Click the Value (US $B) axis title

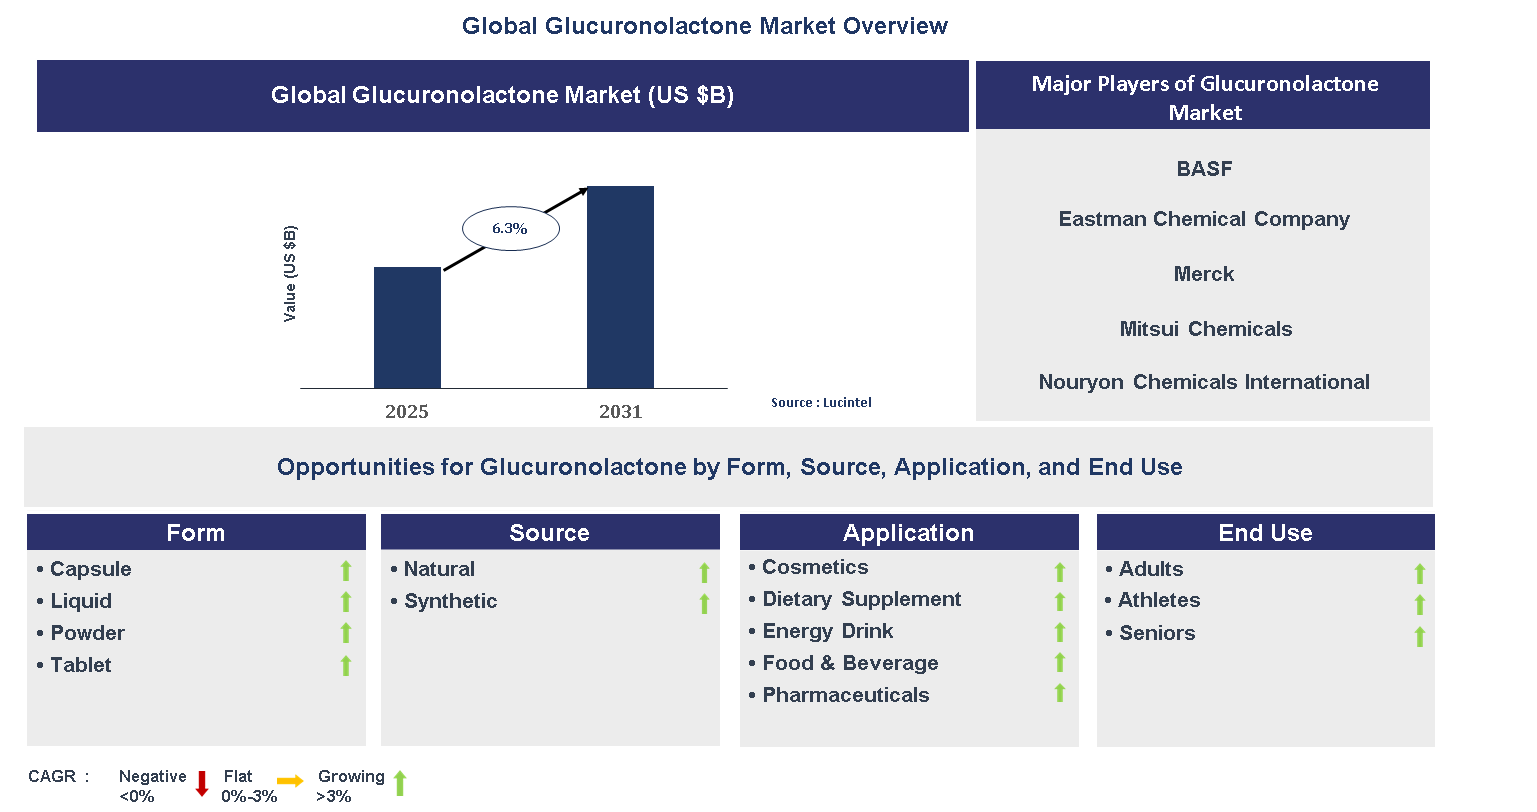click(x=290, y=274)
